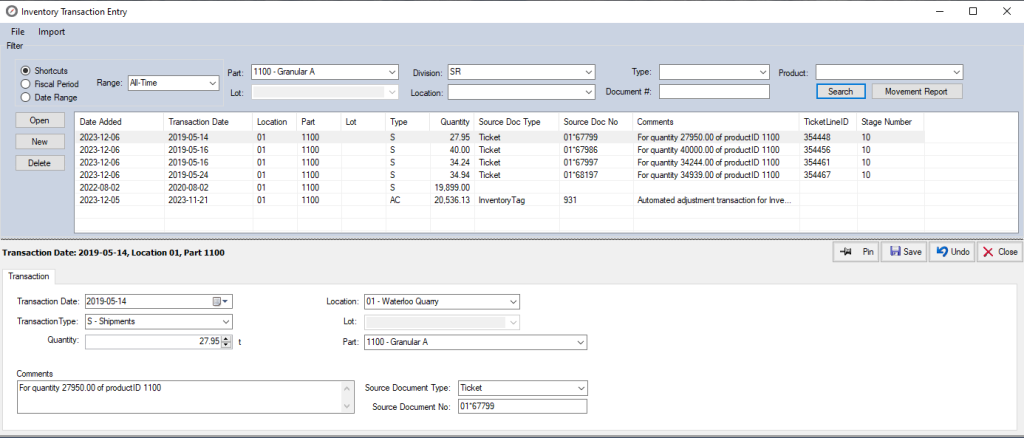Select the Shortcuts radio button
Viewport: 1024px width, 438px height.
[26, 71]
